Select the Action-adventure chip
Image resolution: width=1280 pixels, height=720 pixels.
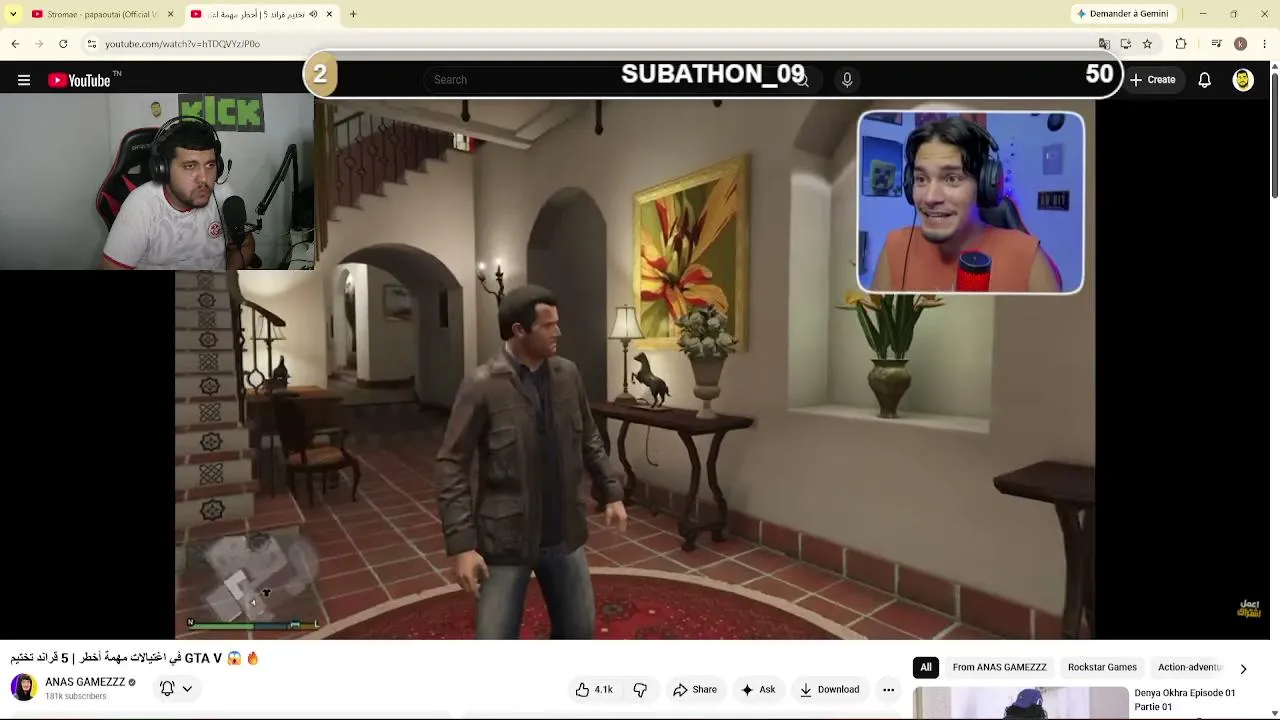pyautogui.click(x=1190, y=667)
